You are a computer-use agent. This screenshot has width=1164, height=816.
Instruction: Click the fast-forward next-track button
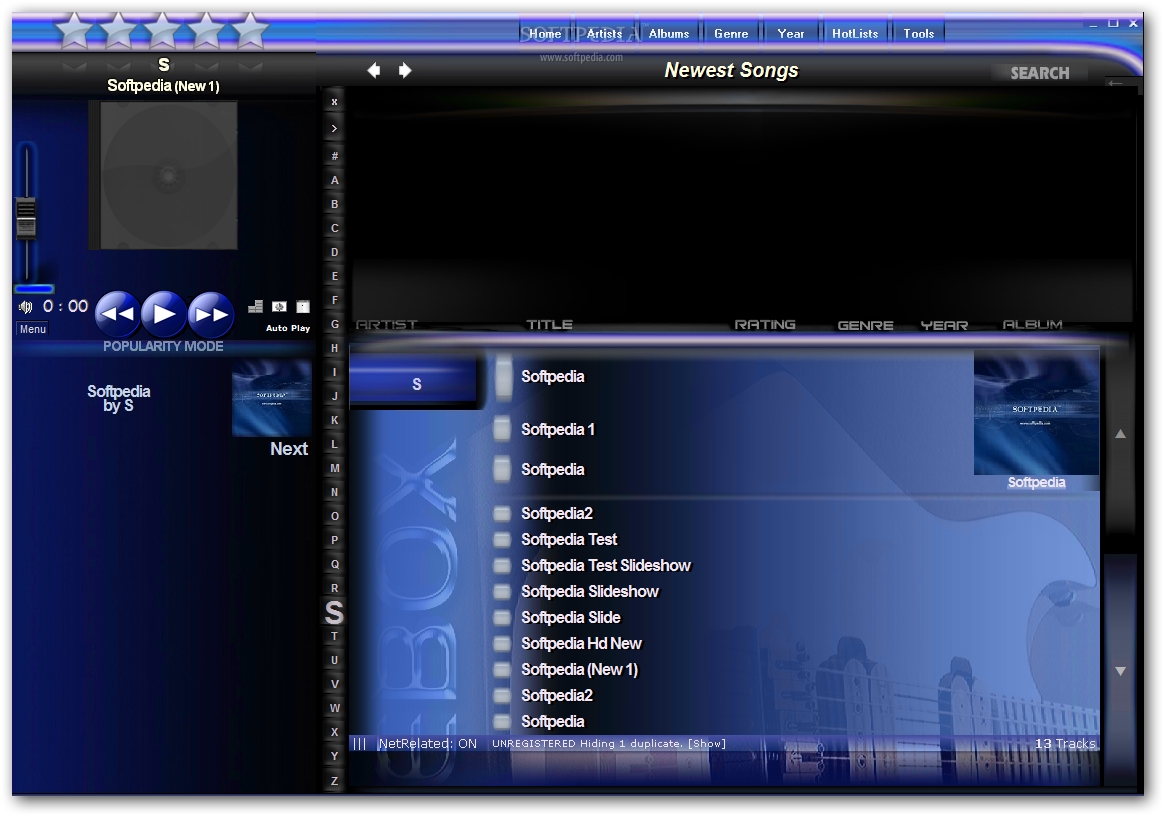point(211,314)
